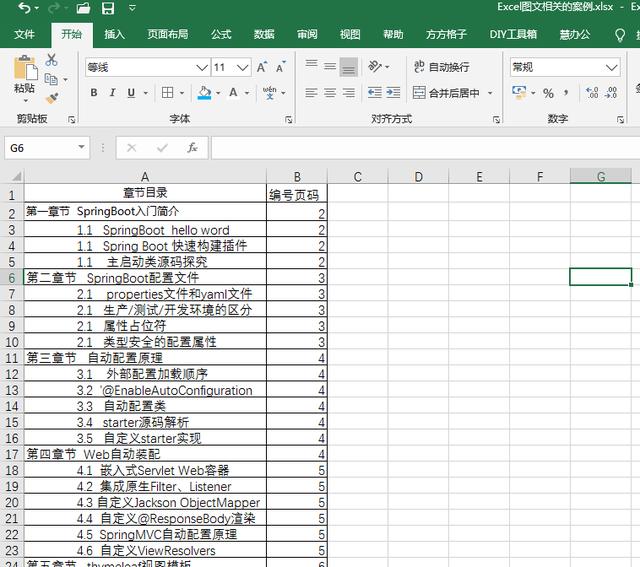Screen dimensions: 640x567
Task: Switch to the 公式 tab
Action: point(221,34)
